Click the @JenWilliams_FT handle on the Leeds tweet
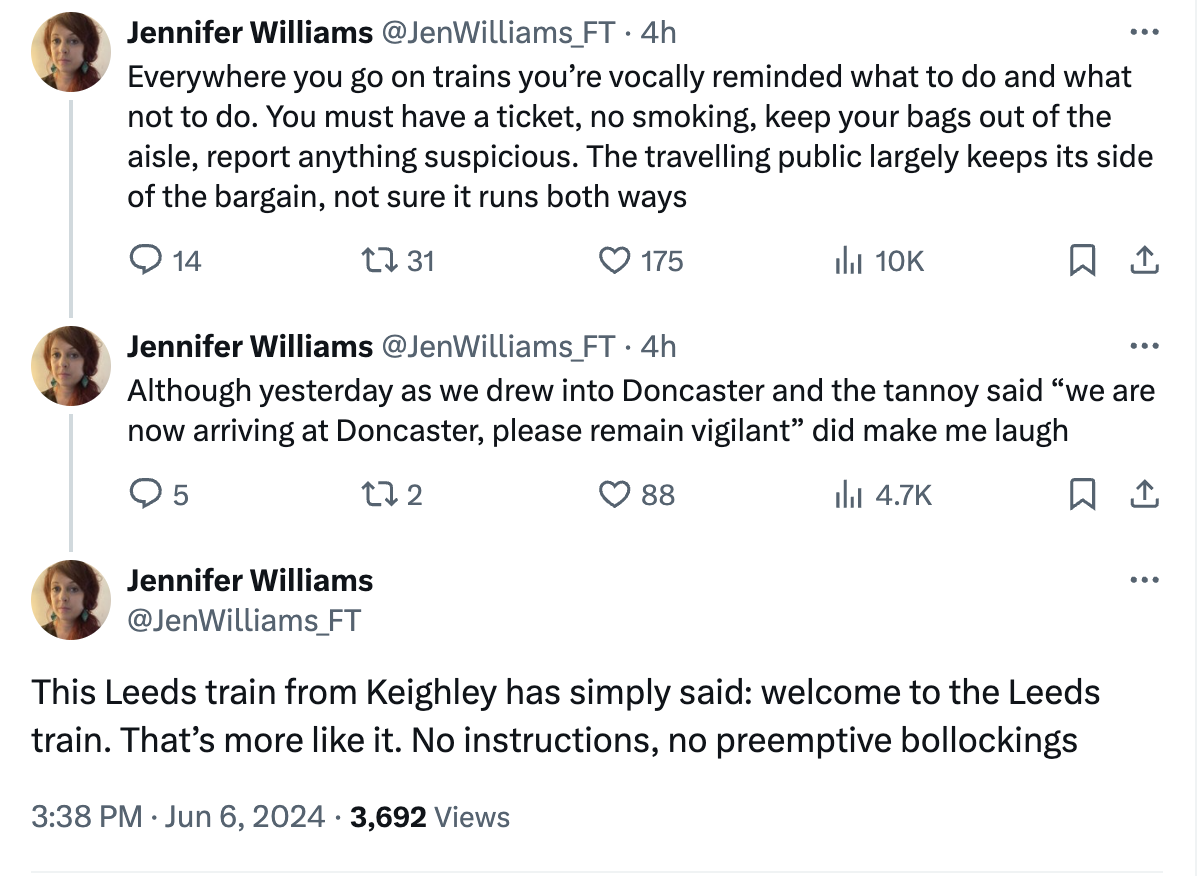Viewport: 1202px width, 876px height. (243, 620)
